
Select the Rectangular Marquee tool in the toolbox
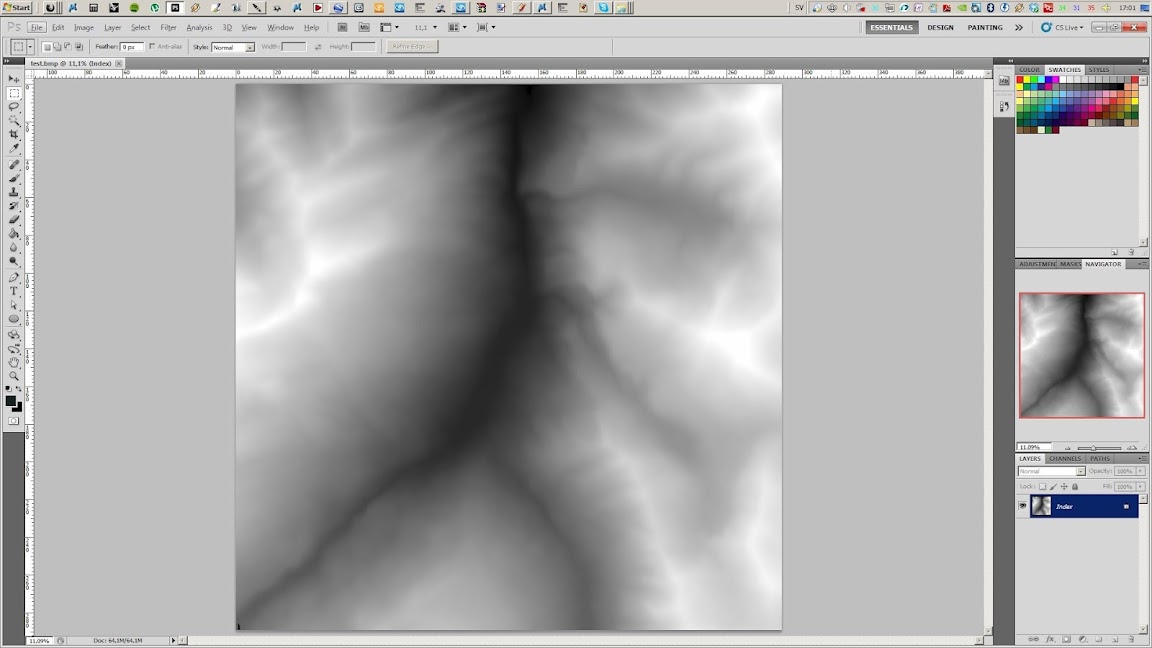(13, 93)
